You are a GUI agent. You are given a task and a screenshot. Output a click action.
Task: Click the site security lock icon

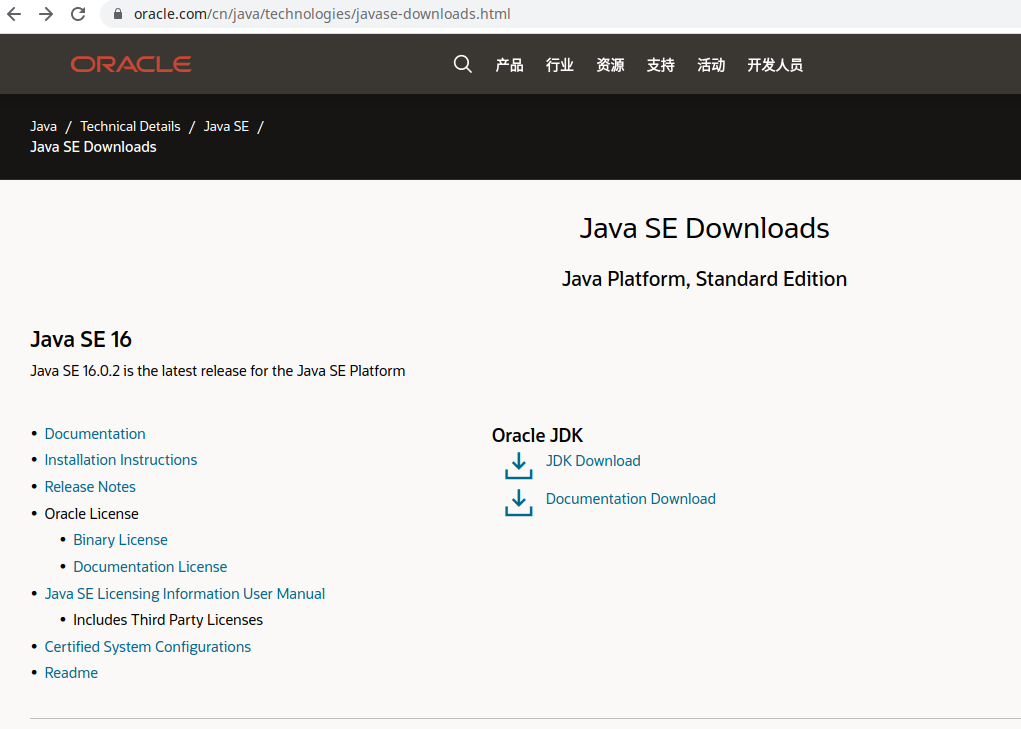point(116,14)
